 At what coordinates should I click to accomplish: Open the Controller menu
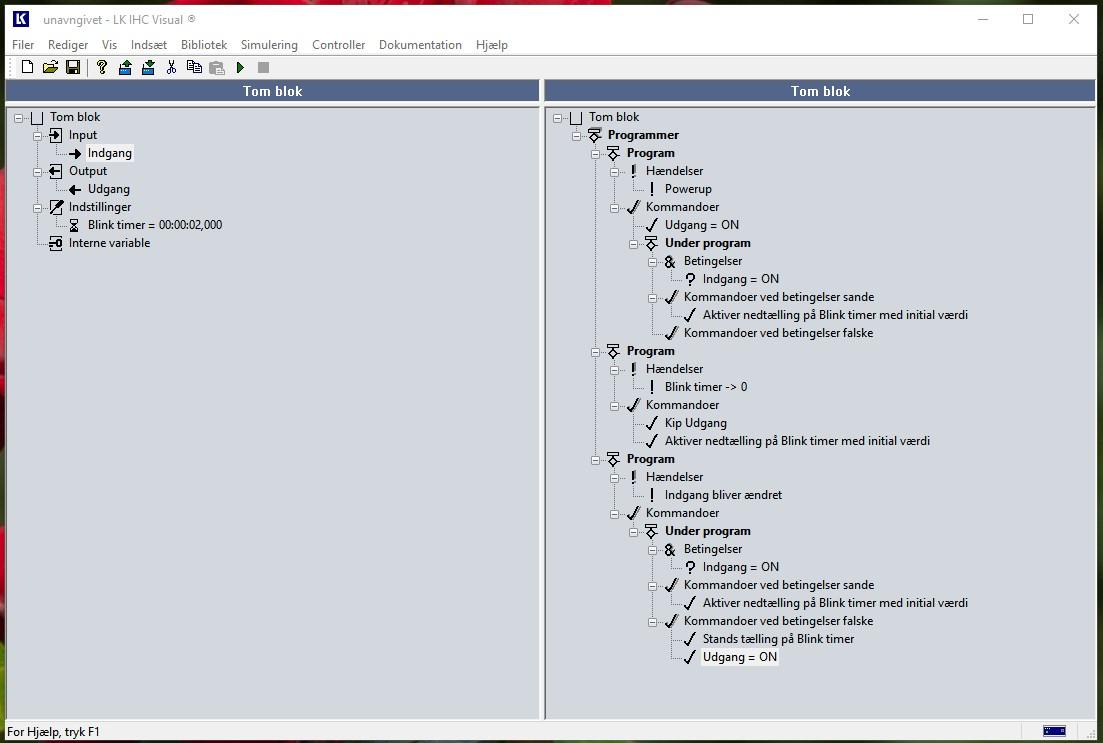(338, 45)
